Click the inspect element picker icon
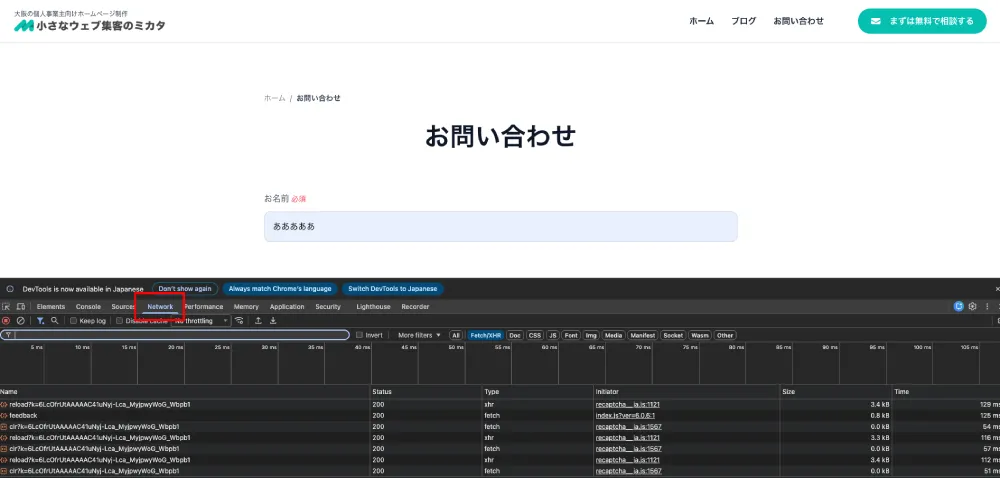 pos(6,307)
